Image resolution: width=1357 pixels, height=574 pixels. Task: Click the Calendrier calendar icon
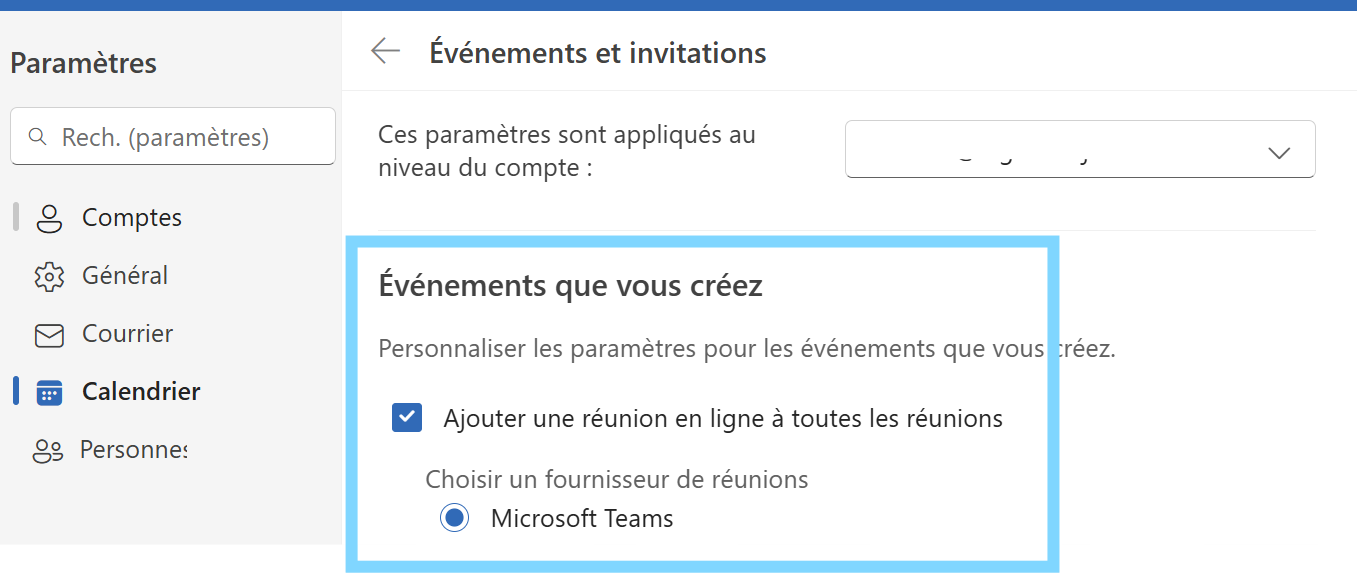48,392
